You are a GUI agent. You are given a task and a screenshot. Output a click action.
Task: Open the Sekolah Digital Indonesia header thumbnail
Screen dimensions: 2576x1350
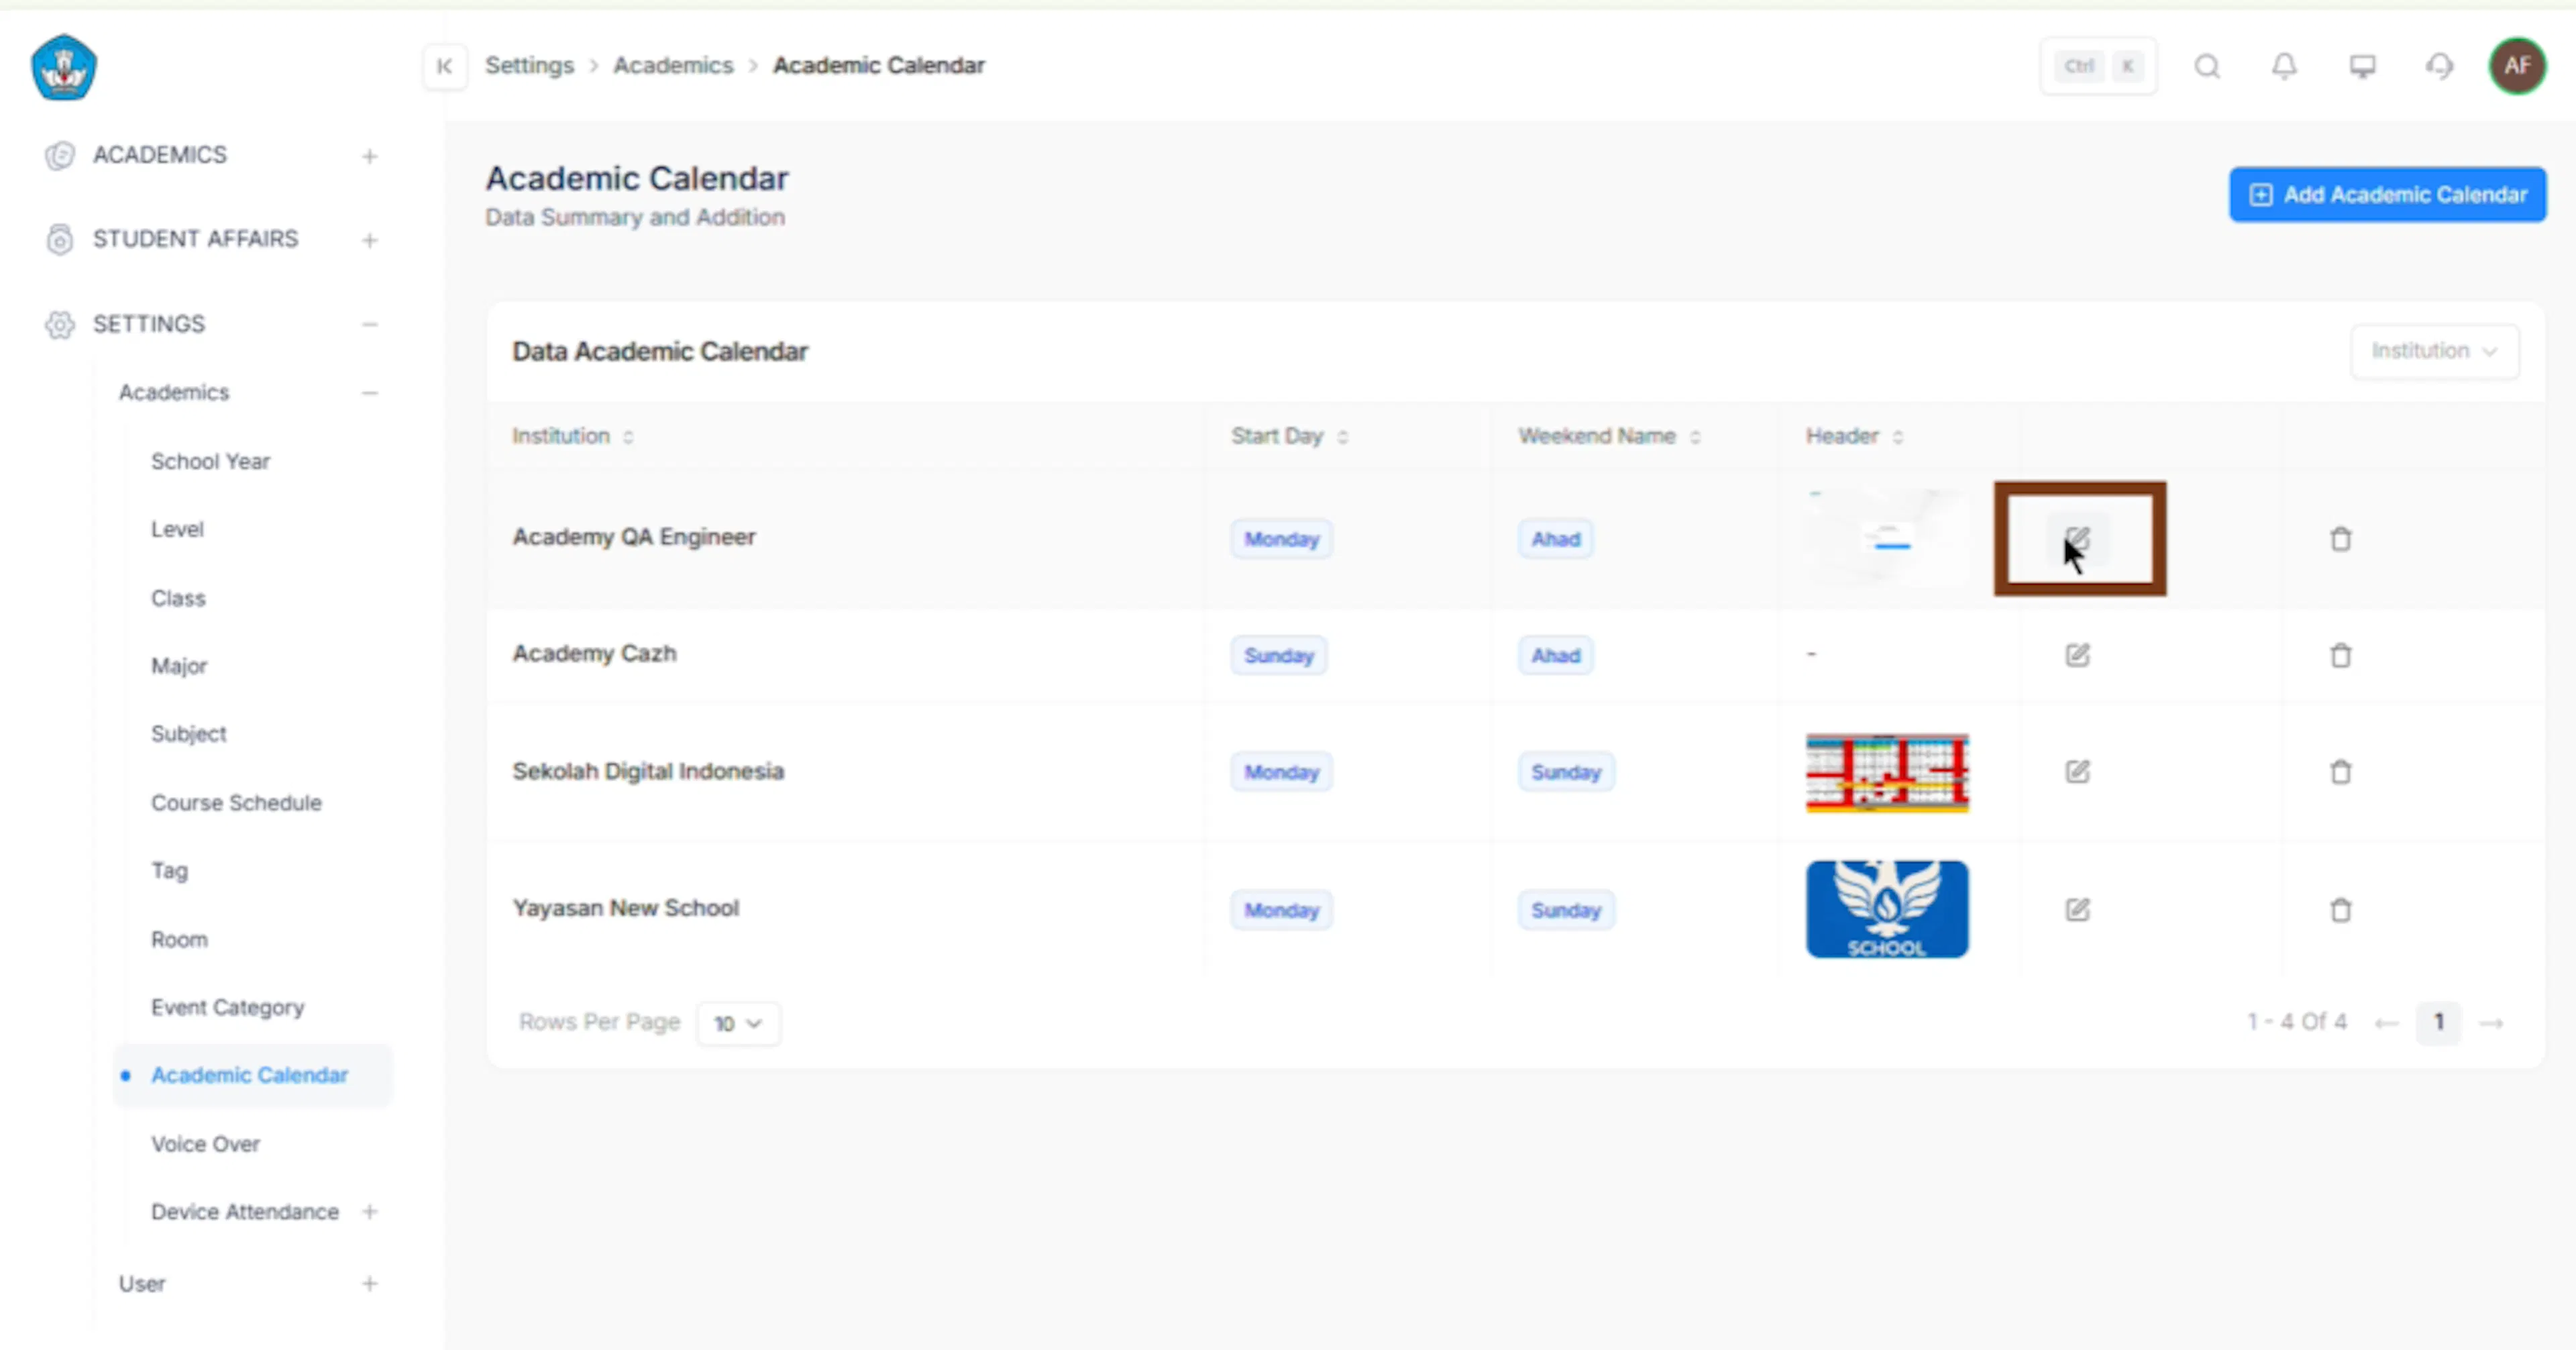(1887, 773)
